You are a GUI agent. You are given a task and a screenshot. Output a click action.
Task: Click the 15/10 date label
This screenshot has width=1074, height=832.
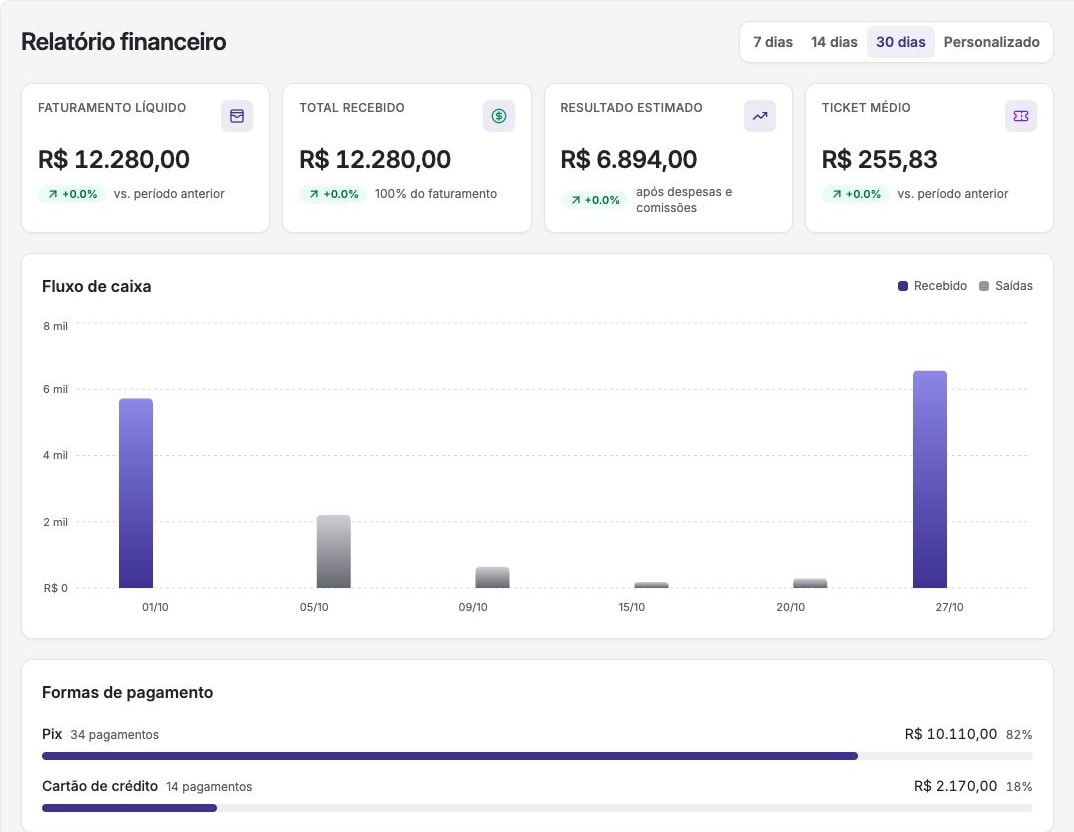(x=632, y=607)
